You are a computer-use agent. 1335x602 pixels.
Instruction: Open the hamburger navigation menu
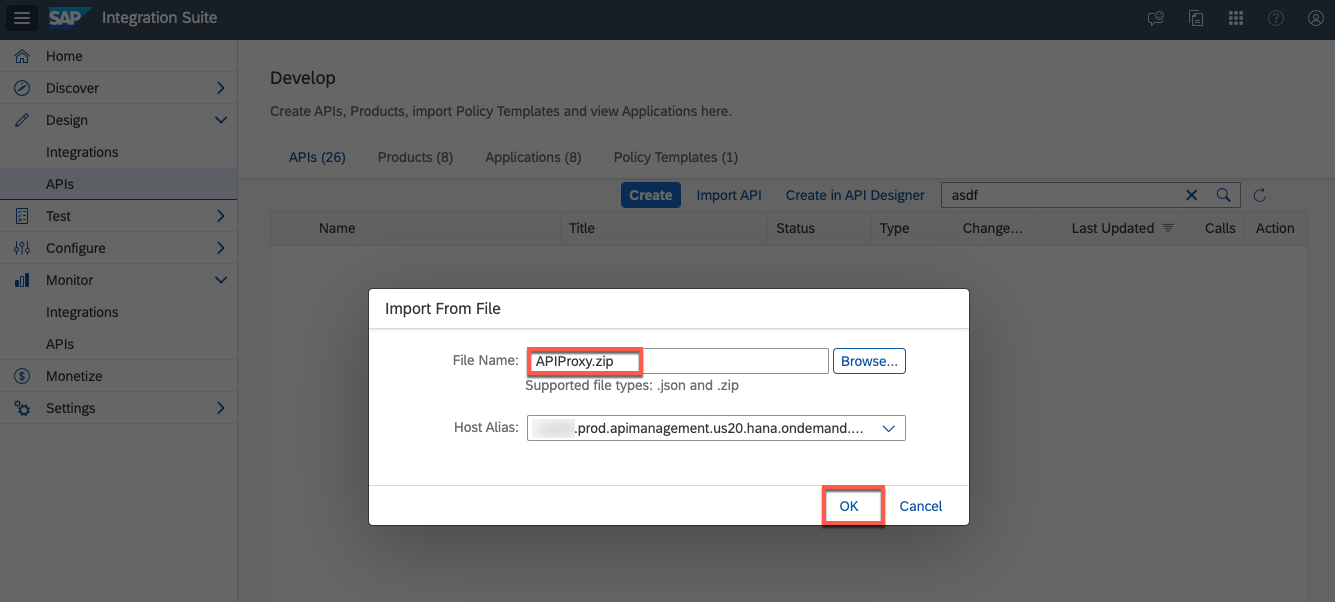tap(22, 18)
